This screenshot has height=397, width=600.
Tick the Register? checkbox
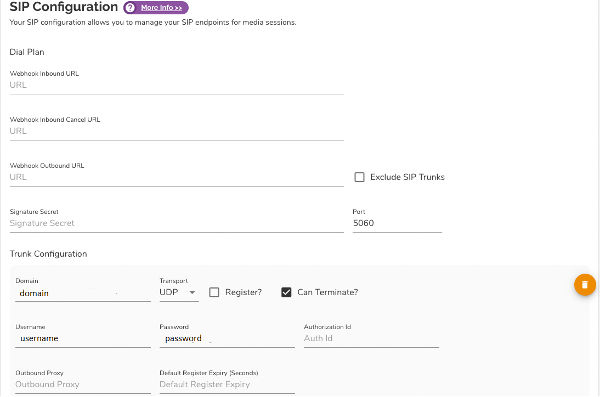(214, 292)
